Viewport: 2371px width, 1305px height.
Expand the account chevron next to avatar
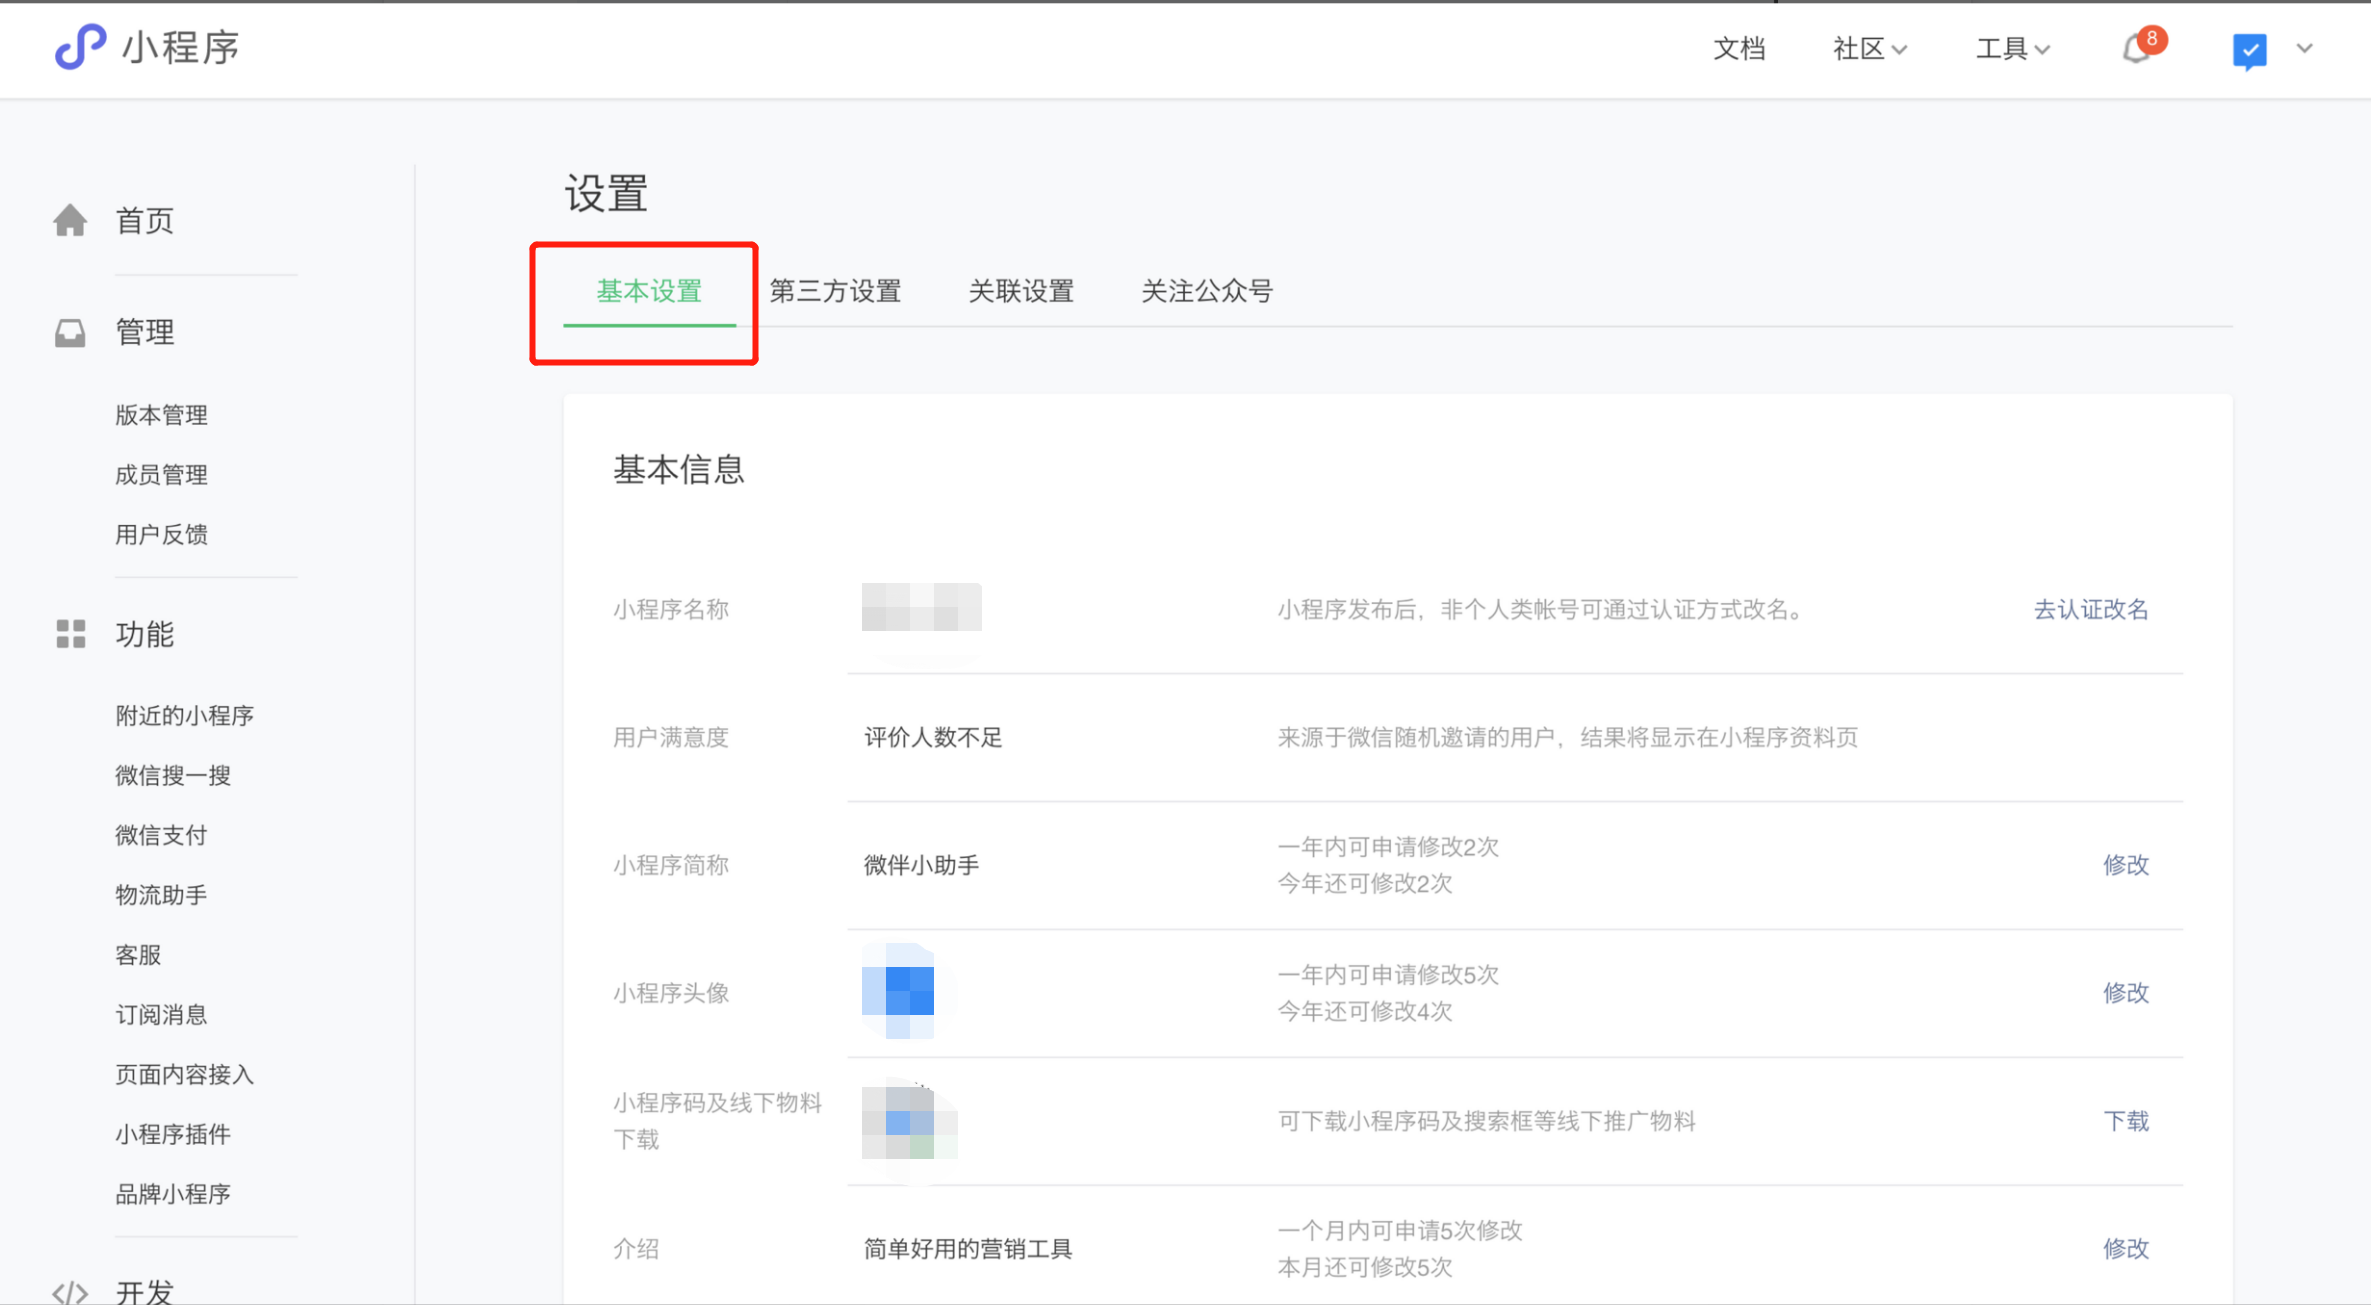[2305, 48]
